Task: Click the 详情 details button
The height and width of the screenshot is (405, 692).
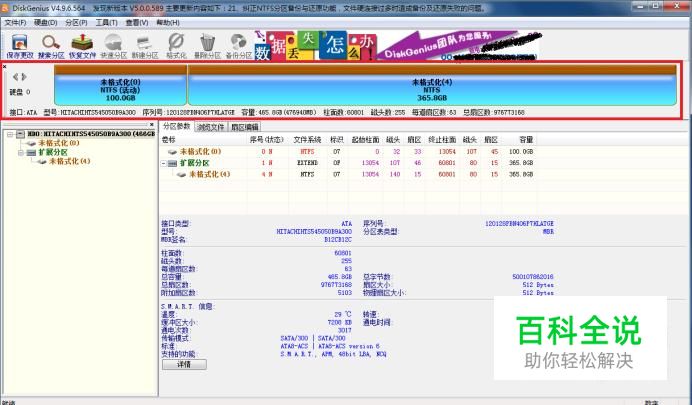Action: (184, 364)
